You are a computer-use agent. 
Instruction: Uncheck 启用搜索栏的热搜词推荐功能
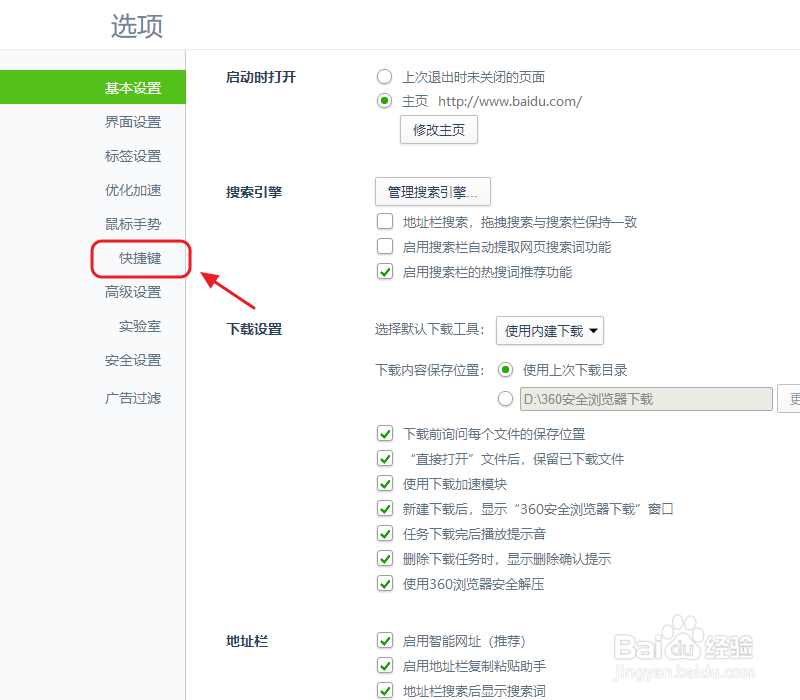385,271
